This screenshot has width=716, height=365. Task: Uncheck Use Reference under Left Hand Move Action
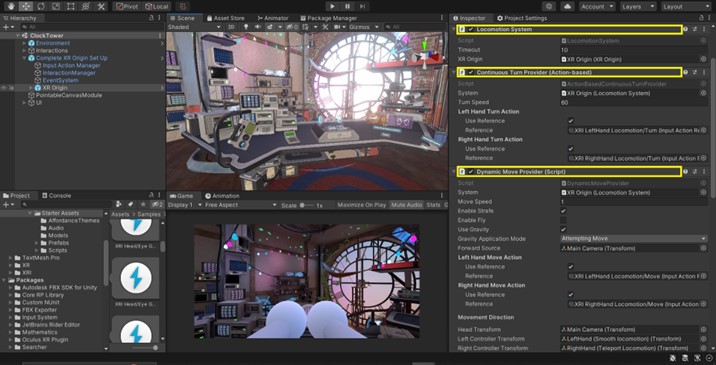coord(571,266)
